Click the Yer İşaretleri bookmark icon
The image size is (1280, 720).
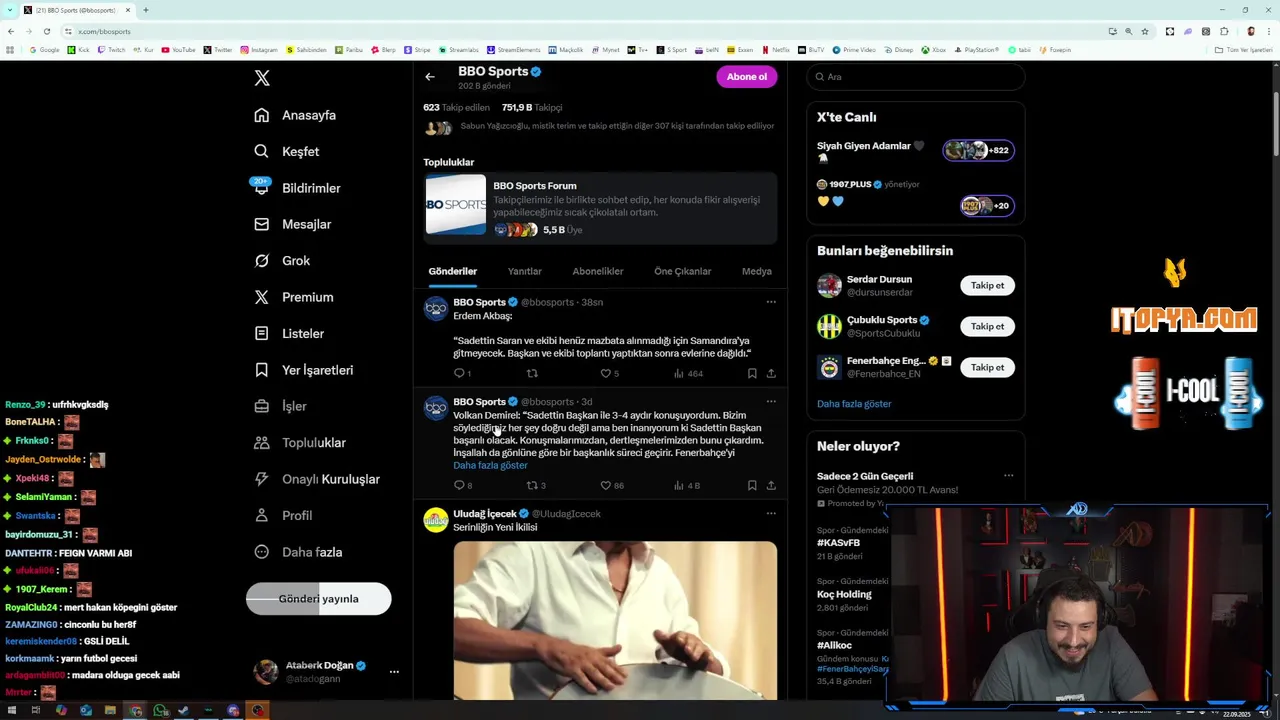tap(262, 370)
